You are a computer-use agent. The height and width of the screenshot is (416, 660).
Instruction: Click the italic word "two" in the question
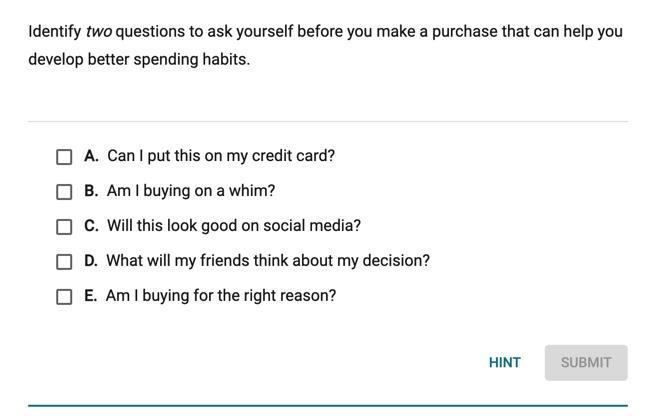pyautogui.click(x=98, y=31)
